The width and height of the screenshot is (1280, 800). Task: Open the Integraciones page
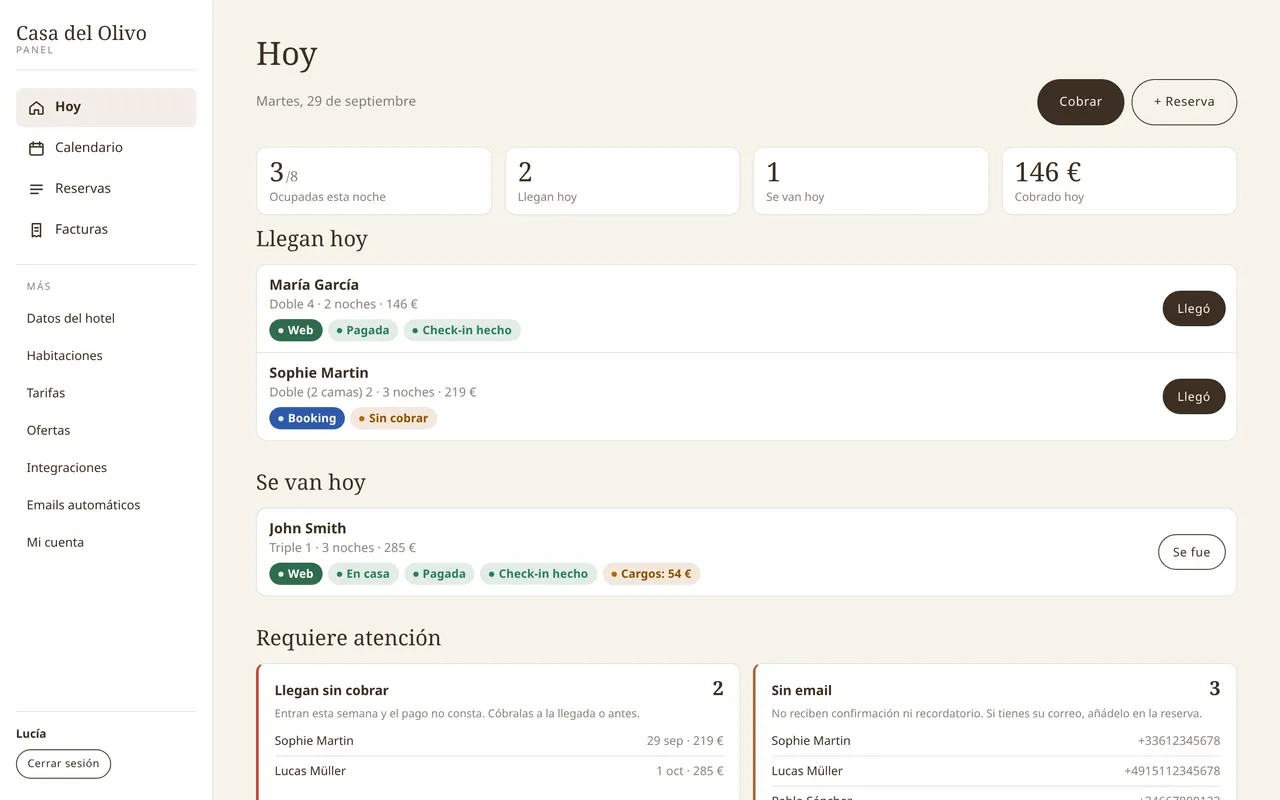(x=106, y=467)
